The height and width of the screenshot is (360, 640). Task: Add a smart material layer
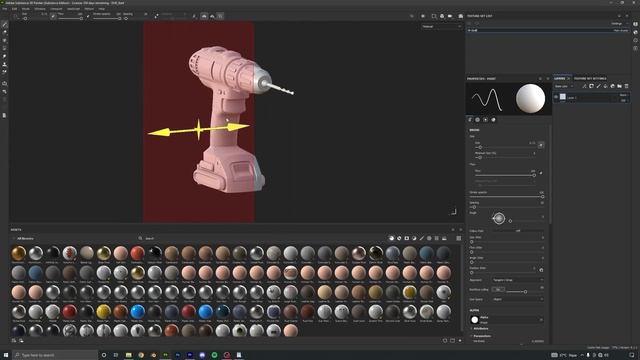(x=612, y=86)
